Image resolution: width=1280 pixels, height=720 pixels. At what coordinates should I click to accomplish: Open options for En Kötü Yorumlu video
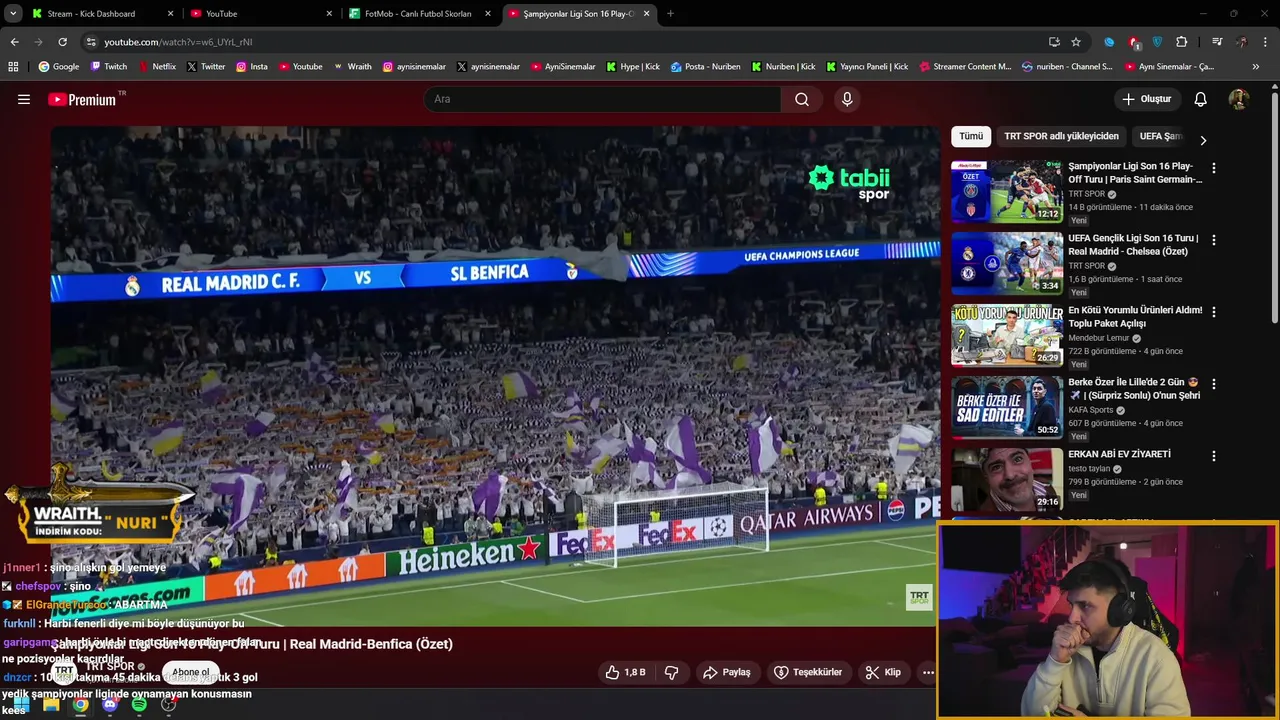point(1214,312)
